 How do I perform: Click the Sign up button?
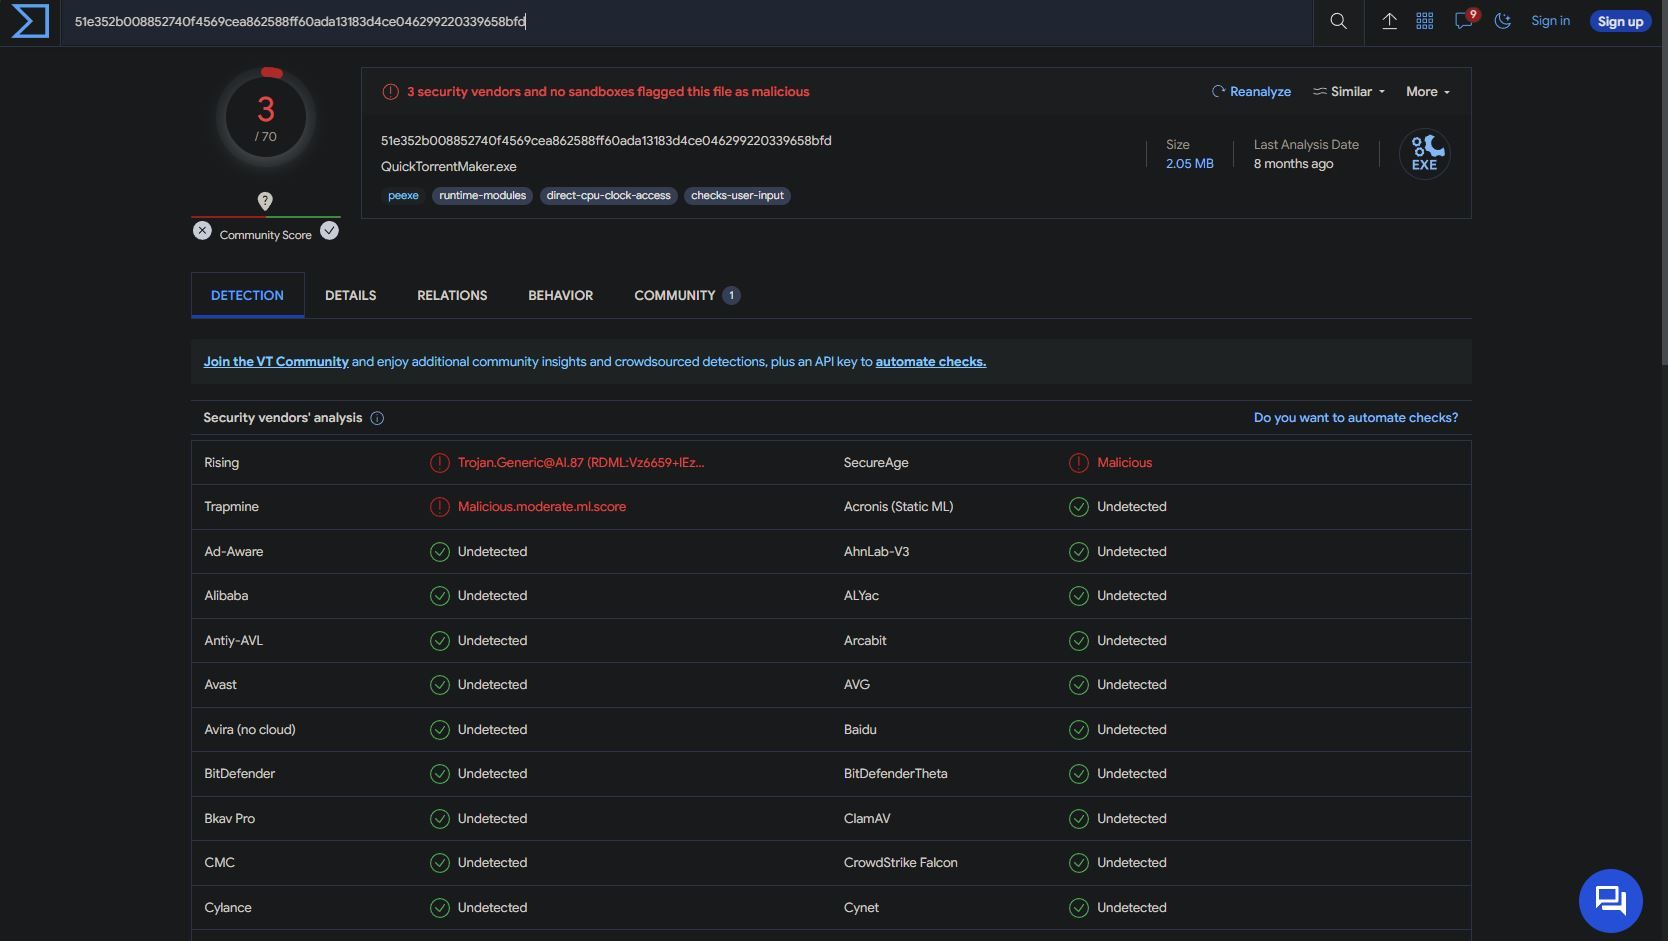(x=1620, y=22)
